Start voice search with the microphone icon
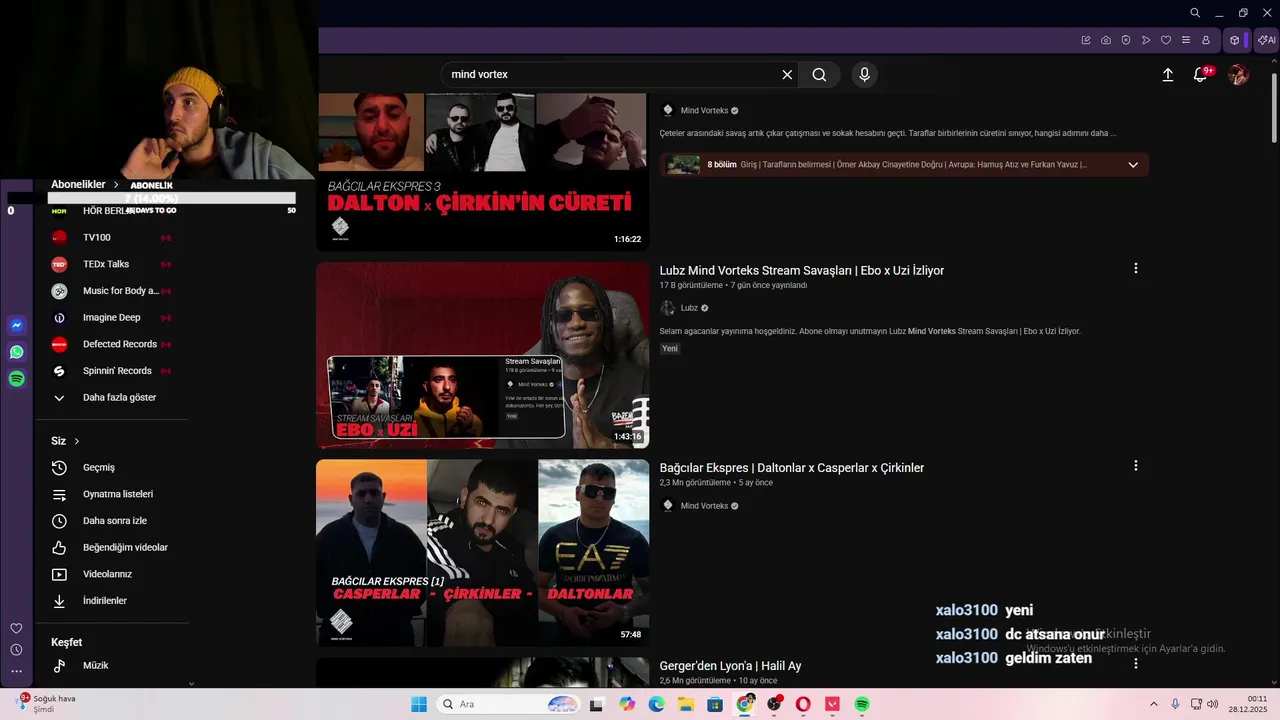 point(864,74)
